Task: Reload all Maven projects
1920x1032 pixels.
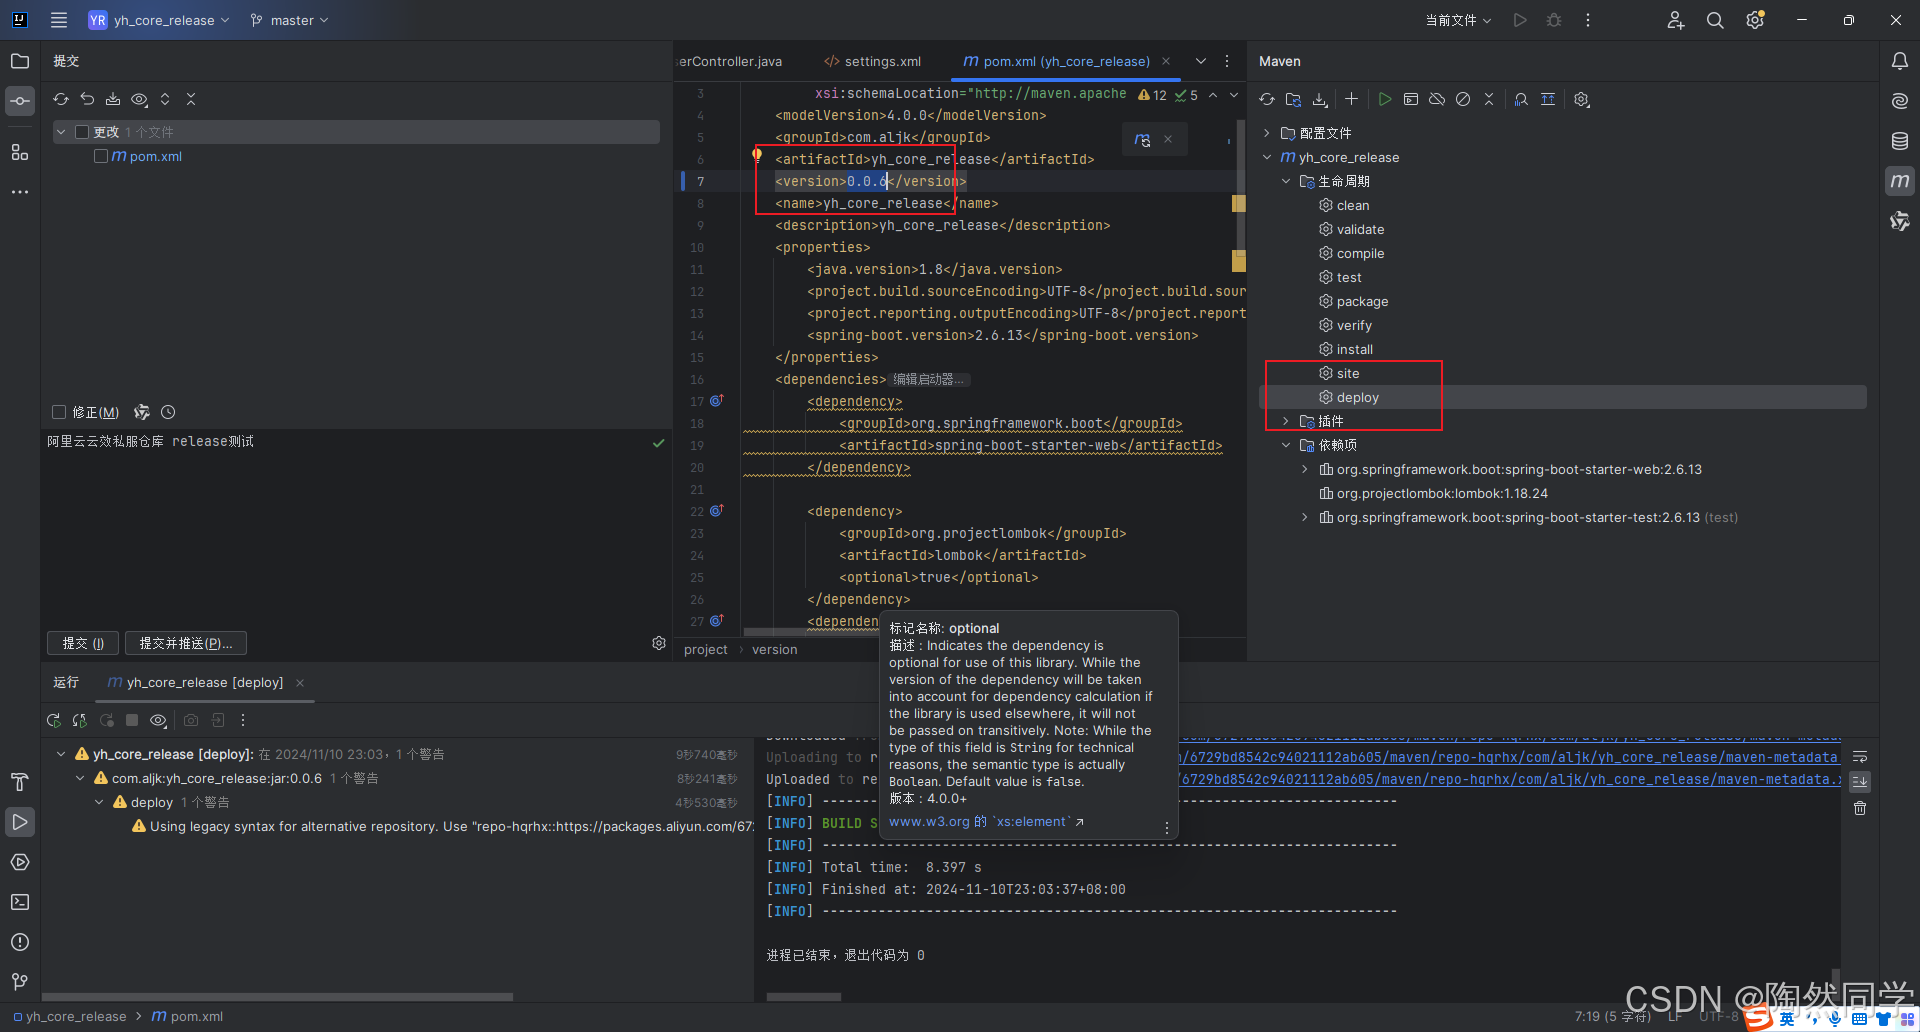Action: [1267, 99]
